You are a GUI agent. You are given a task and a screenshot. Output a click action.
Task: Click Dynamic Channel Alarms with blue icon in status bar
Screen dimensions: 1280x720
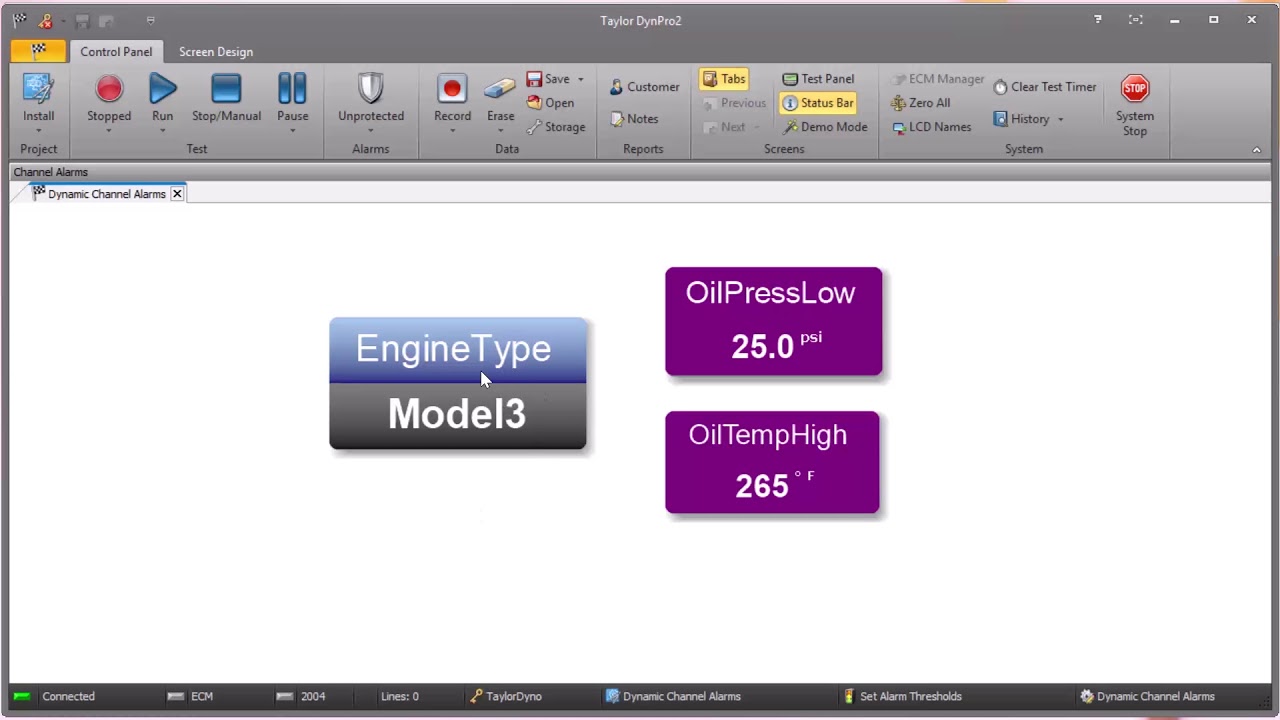[x=673, y=696]
